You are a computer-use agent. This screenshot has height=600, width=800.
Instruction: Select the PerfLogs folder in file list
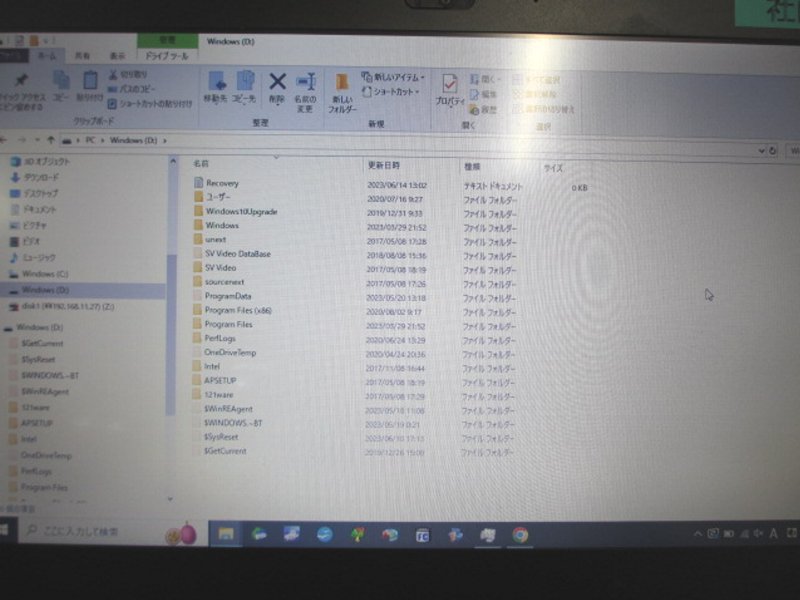coord(214,338)
